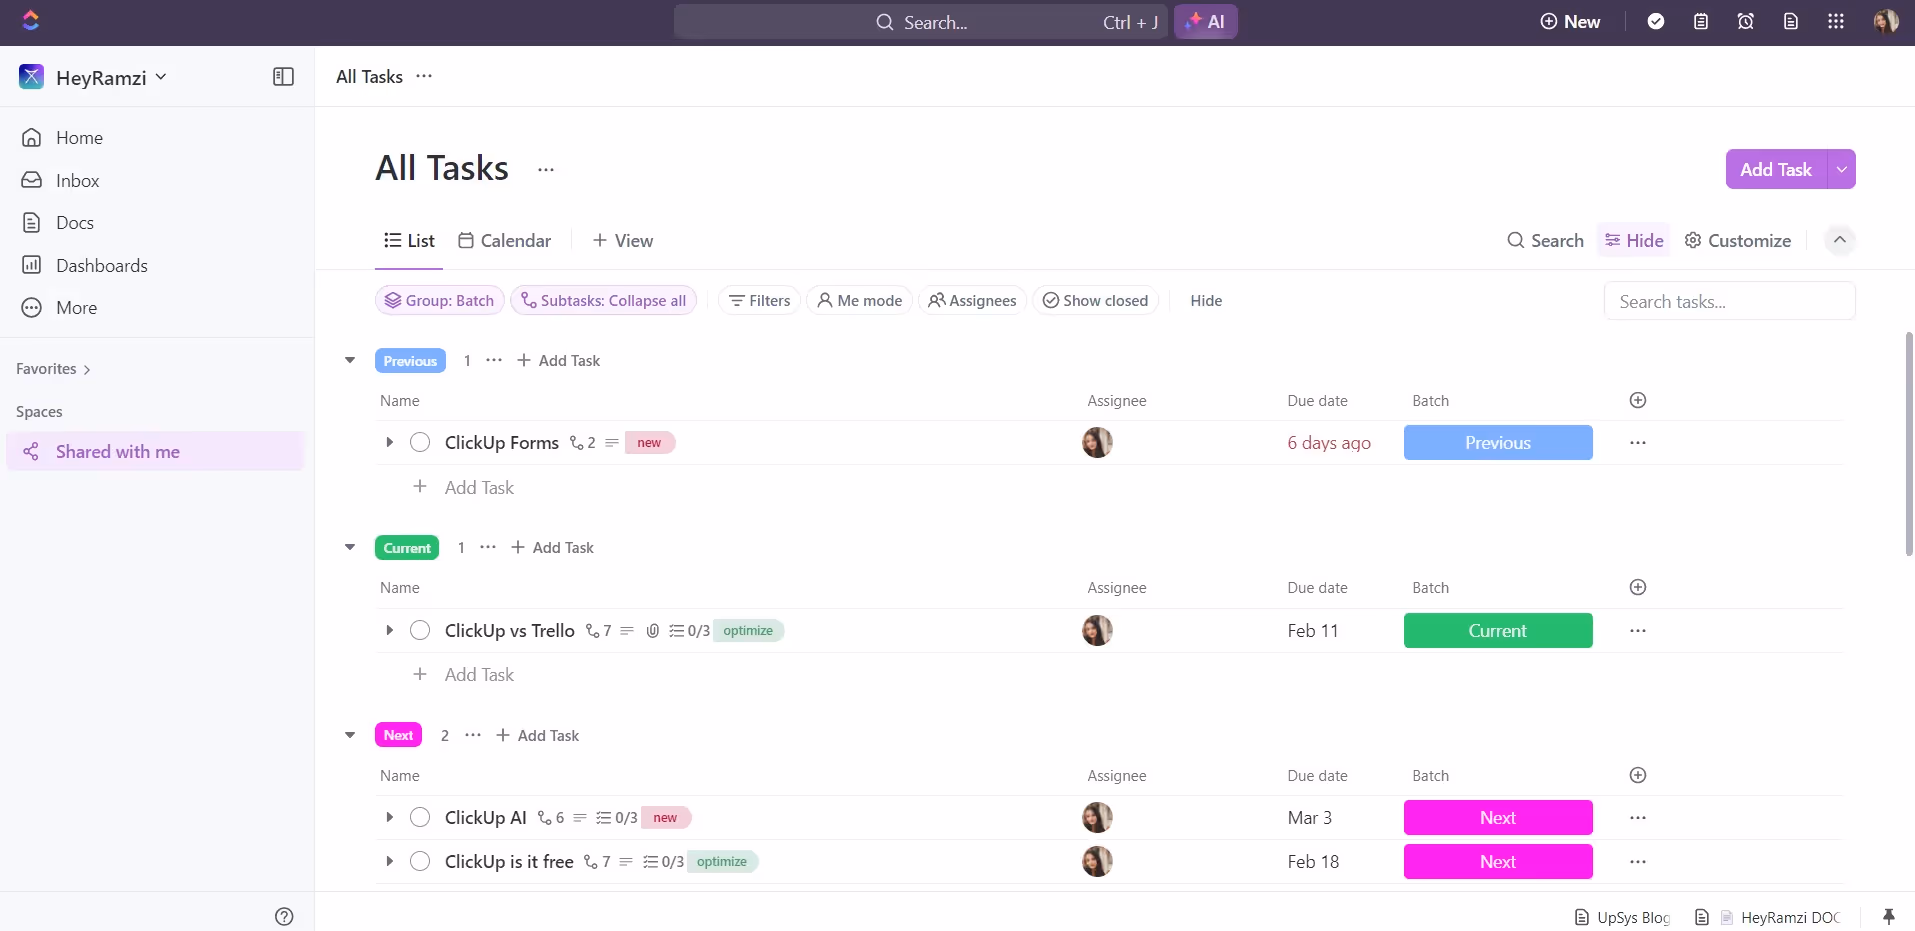Open the Filters button
Viewport: 1915px width, 931px height.
[759, 301]
